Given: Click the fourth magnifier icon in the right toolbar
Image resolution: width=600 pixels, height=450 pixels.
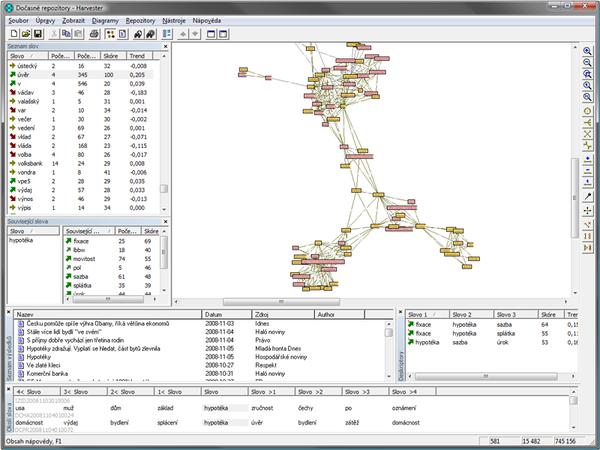Looking at the screenshot, I should coord(587,85).
